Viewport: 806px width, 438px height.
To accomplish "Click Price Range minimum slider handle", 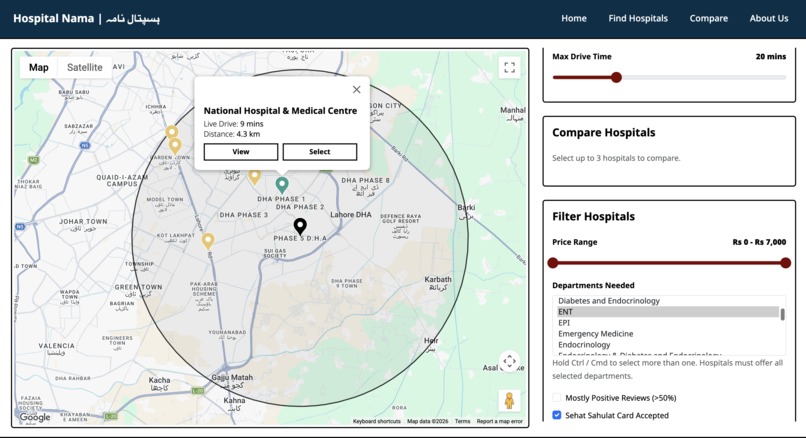I will 553,263.
